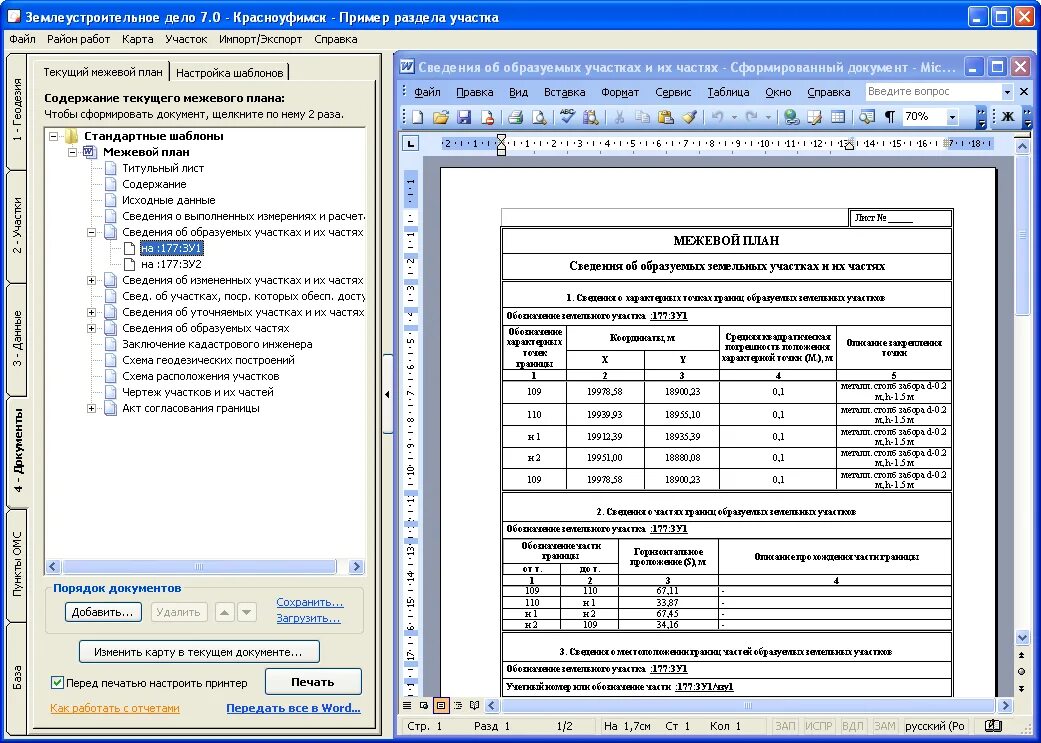The height and width of the screenshot is (743, 1041).
Task: Switch to vertical tab 2 - Участки
Action: click(x=17, y=226)
